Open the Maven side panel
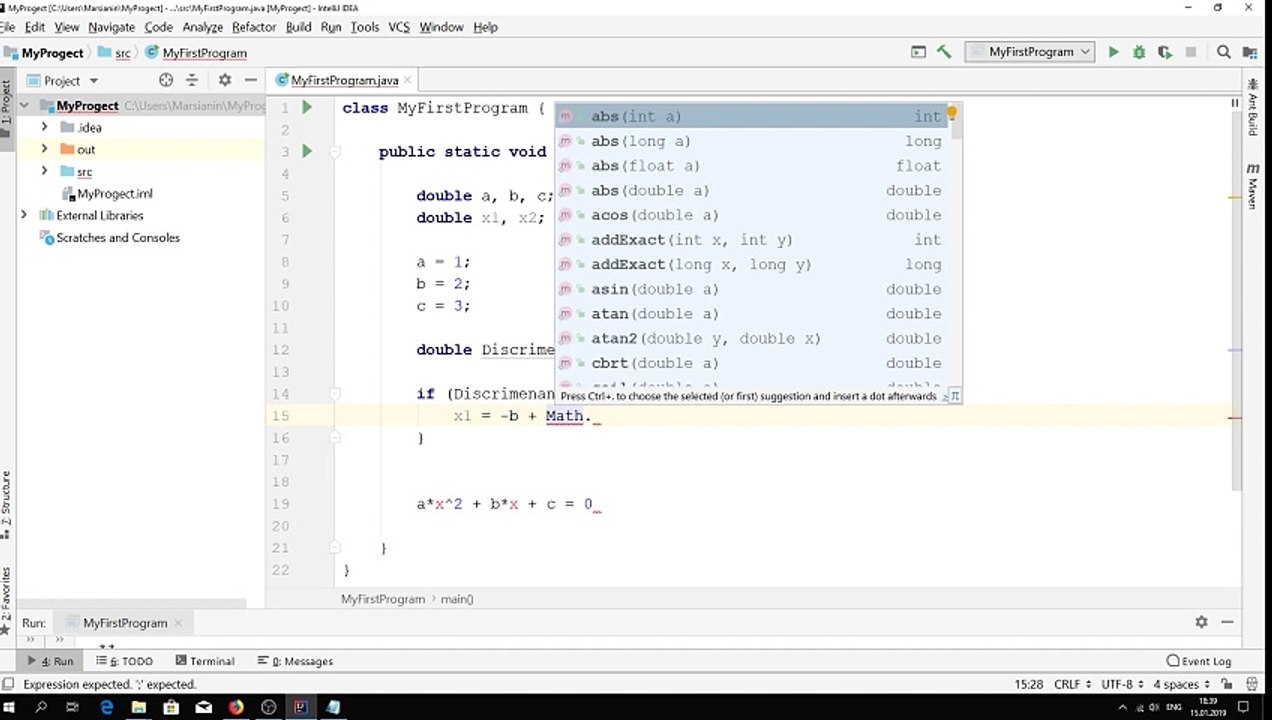This screenshot has height=720, width=1272. point(1252,187)
